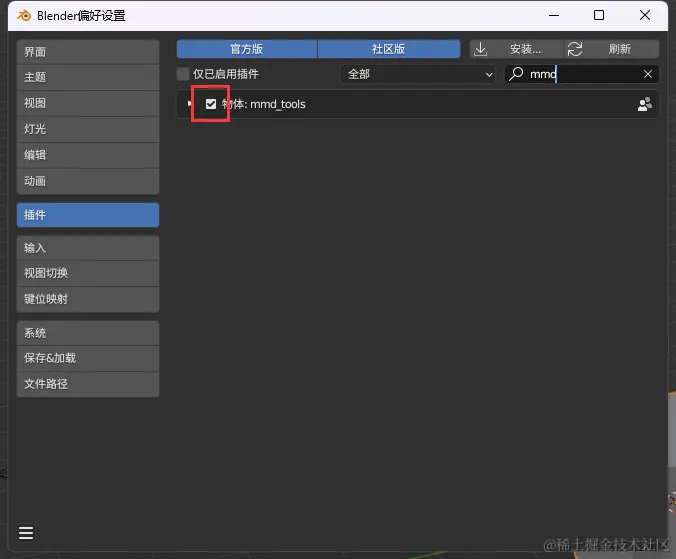Click the mmd_tools add-on name
This screenshot has width=676, height=559.
coord(263,104)
